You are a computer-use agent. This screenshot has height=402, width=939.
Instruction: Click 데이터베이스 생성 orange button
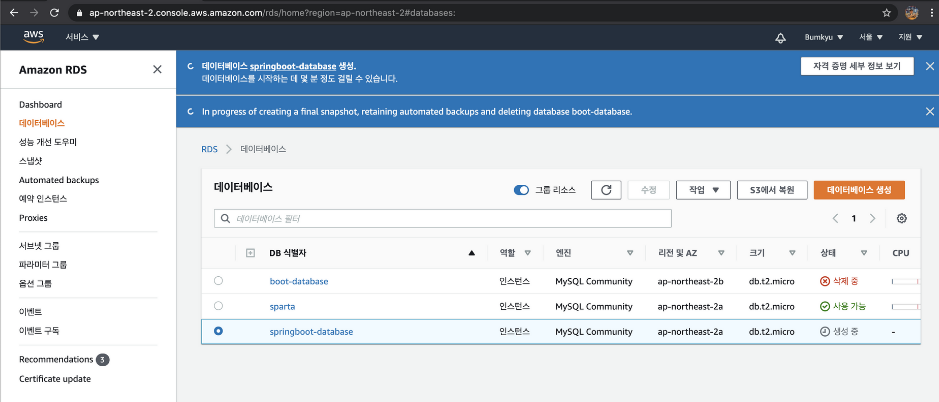859,190
